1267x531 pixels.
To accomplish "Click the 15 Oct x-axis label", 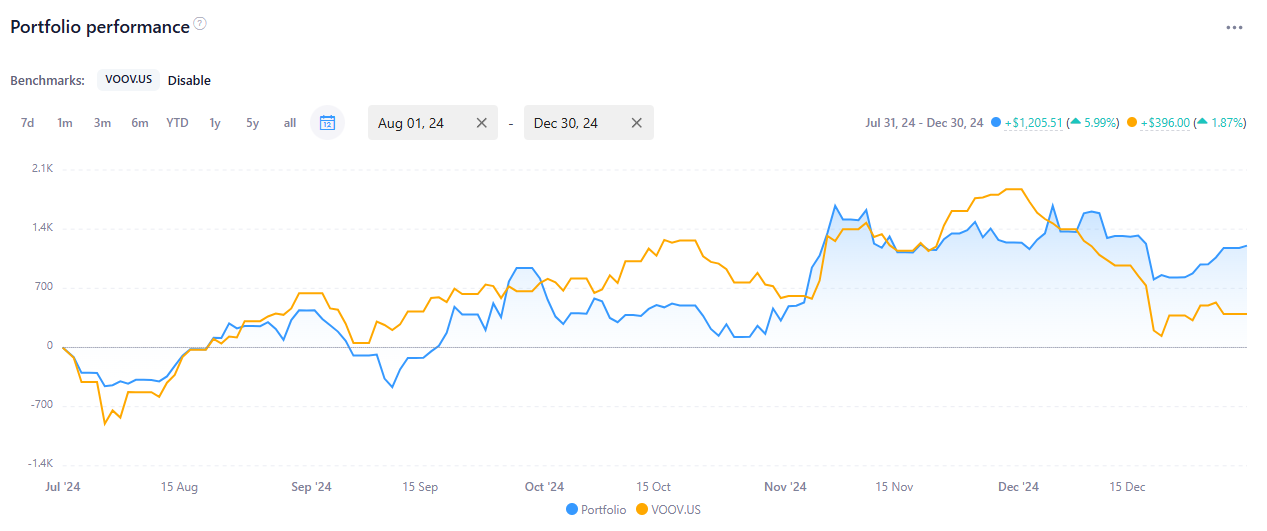I will tap(653, 487).
